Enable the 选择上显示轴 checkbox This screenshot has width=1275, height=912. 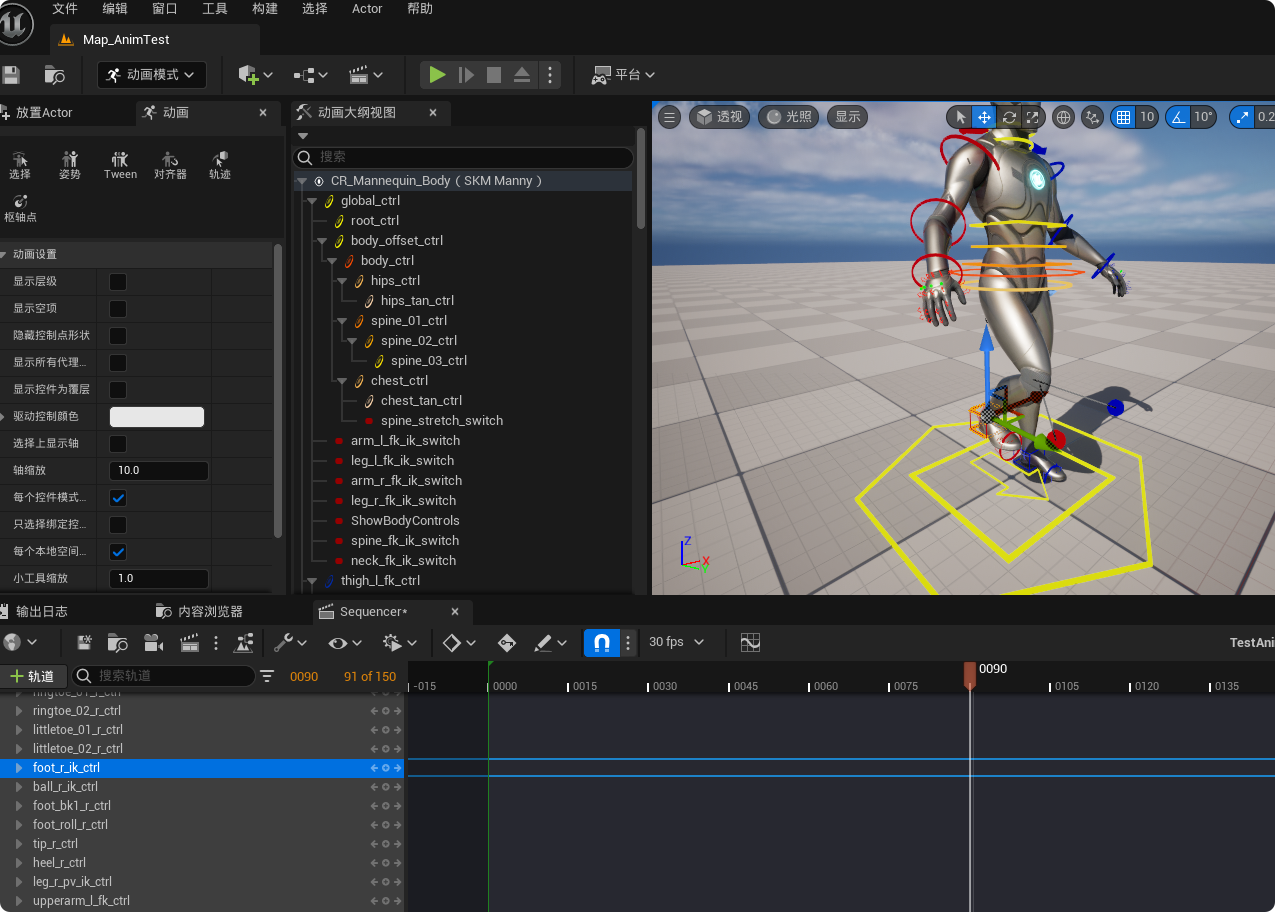click(x=118, y=443)
